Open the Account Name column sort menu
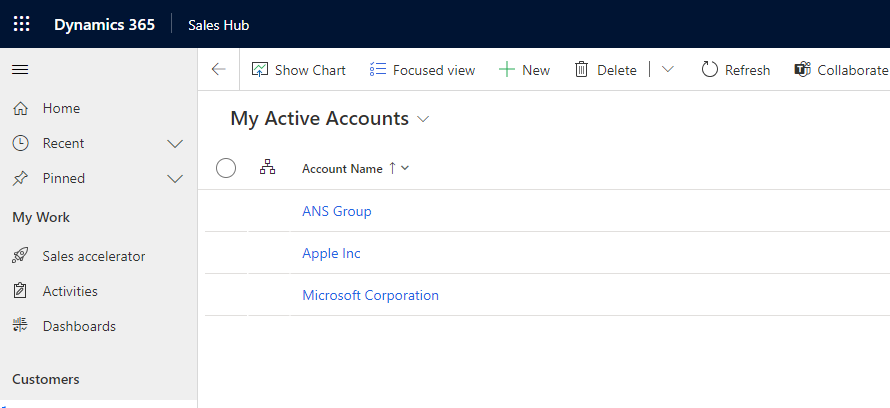 click(405, 168)
